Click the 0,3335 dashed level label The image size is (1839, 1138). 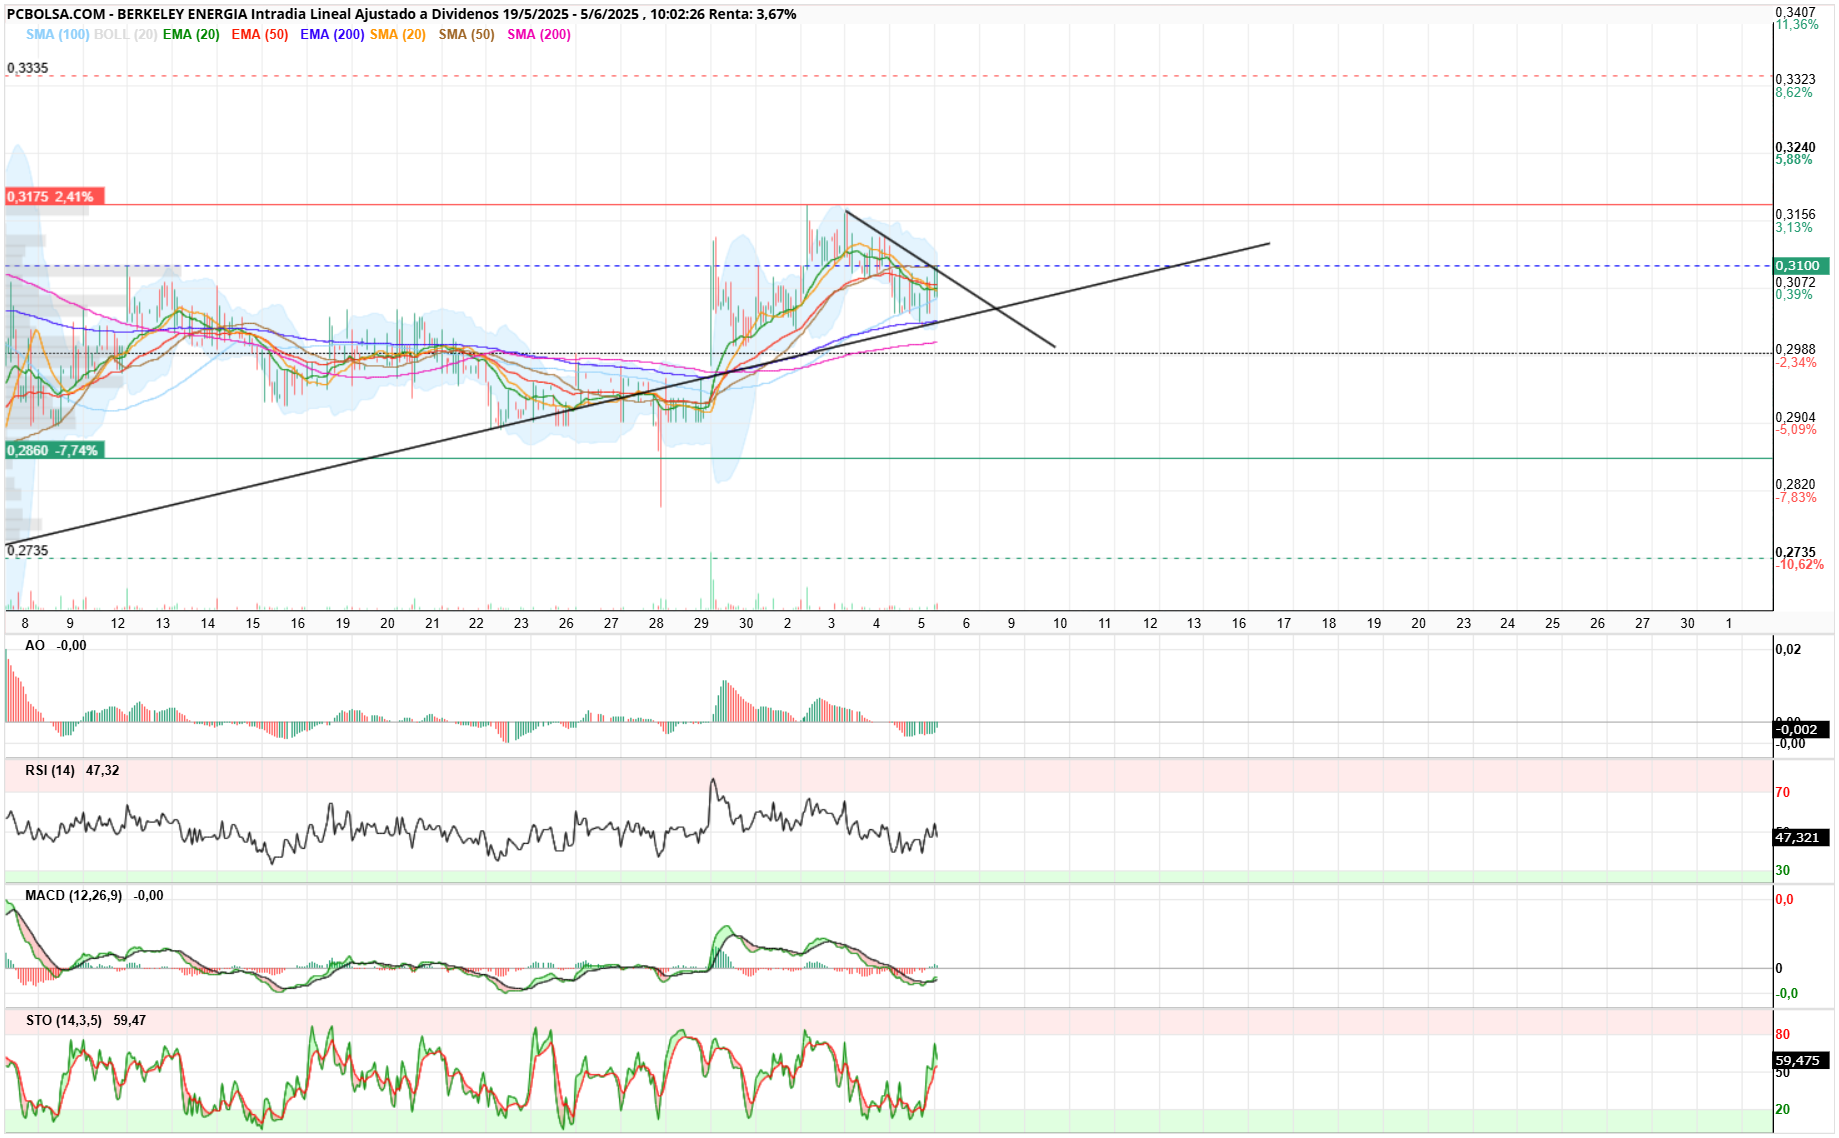coord(27,68)
